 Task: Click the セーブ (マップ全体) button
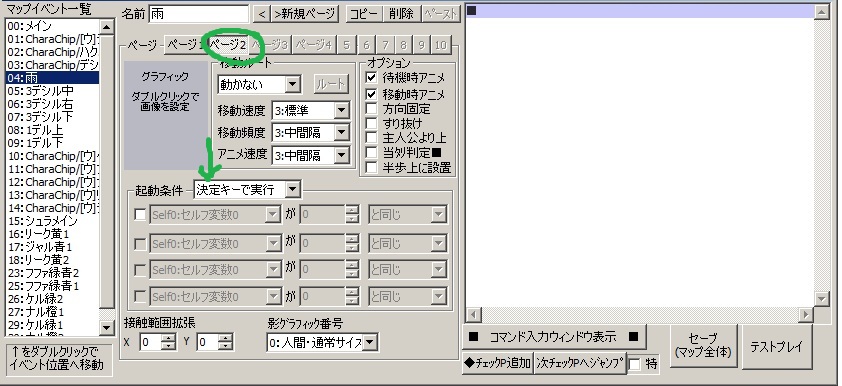tap(703, 347)
